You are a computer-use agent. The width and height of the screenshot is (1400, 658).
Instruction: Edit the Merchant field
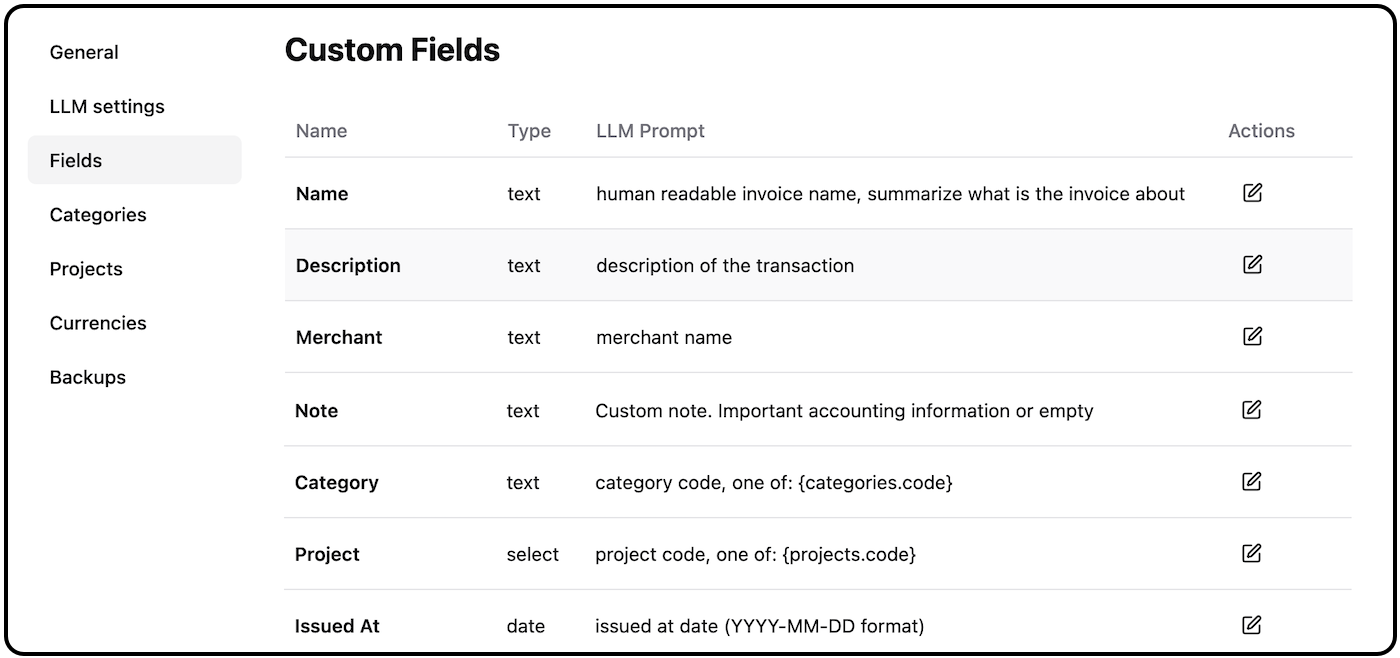pos(1252,336)
